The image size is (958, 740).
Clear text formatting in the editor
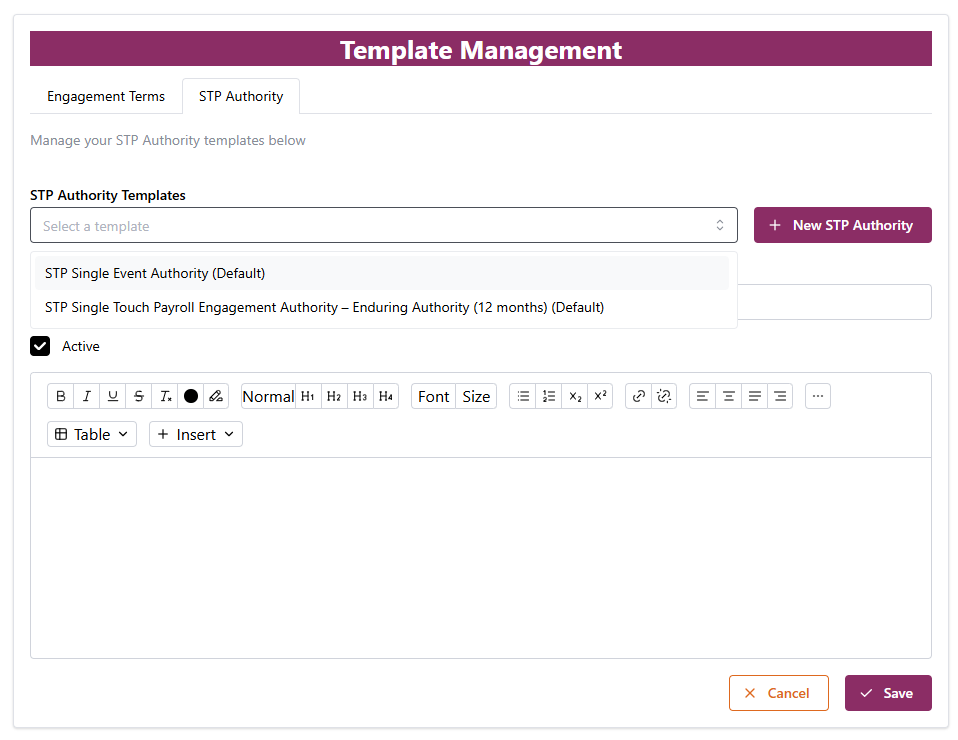point(165,396)
